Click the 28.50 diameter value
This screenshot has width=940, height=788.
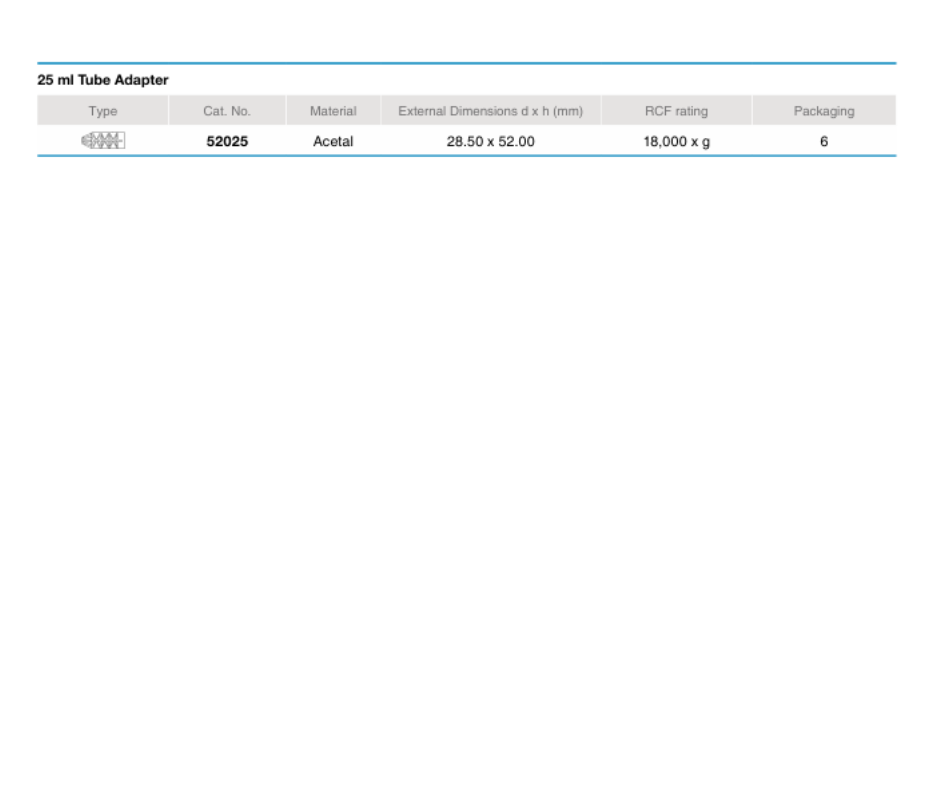tap(464, 142)
